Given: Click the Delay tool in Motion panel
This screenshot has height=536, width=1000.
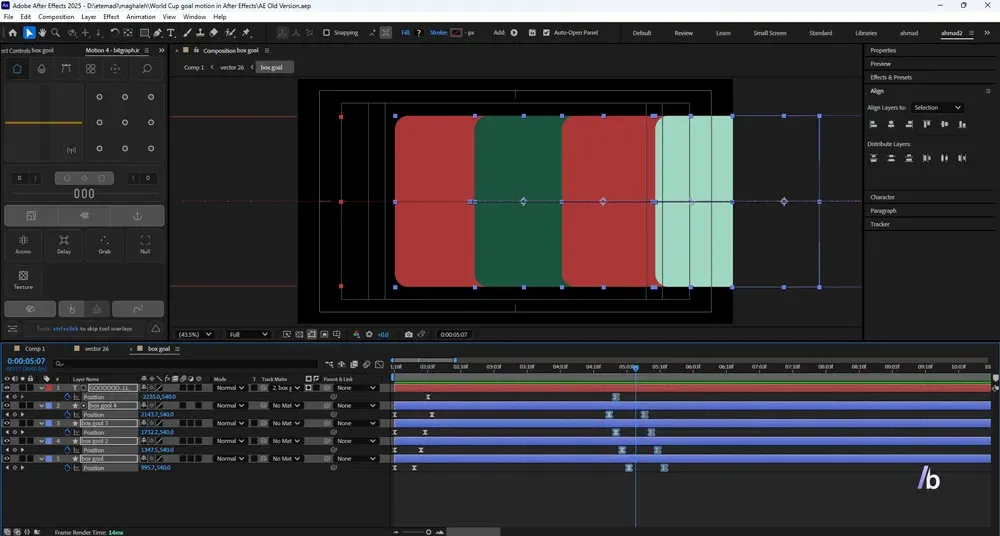Looking at the screenshot, I should click(64, 244).
